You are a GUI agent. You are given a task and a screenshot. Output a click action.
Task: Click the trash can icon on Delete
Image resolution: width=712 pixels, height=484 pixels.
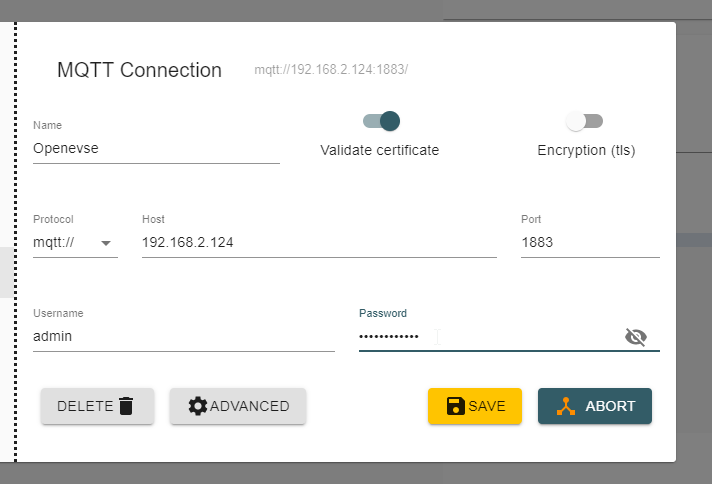(x=126, y=406)
